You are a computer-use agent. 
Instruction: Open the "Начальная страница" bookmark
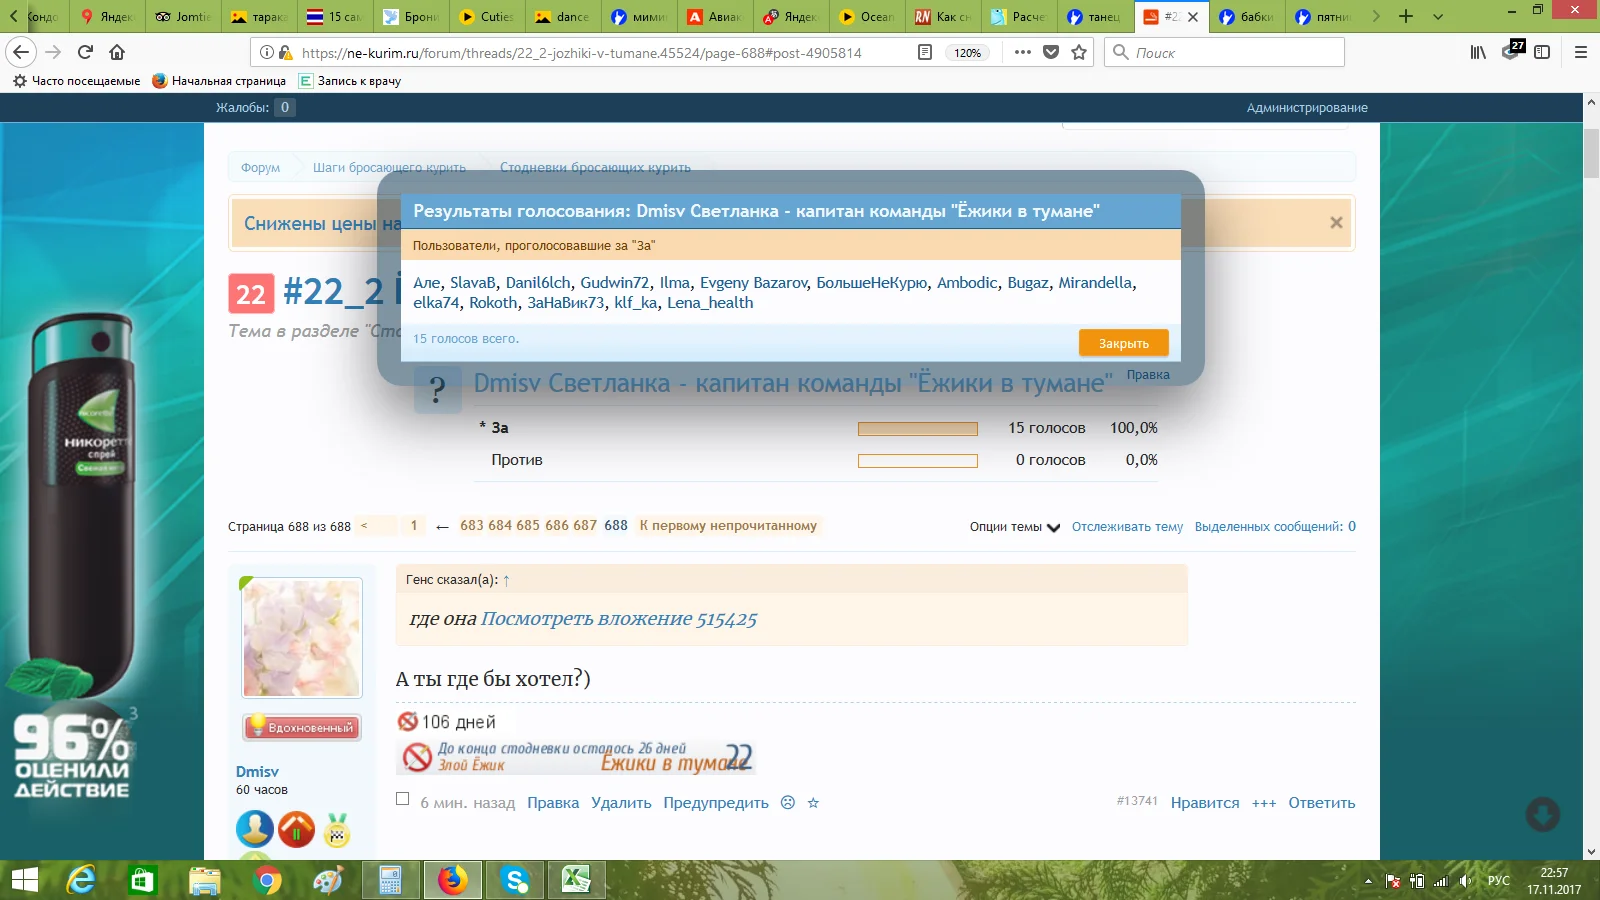coord(219,81)
